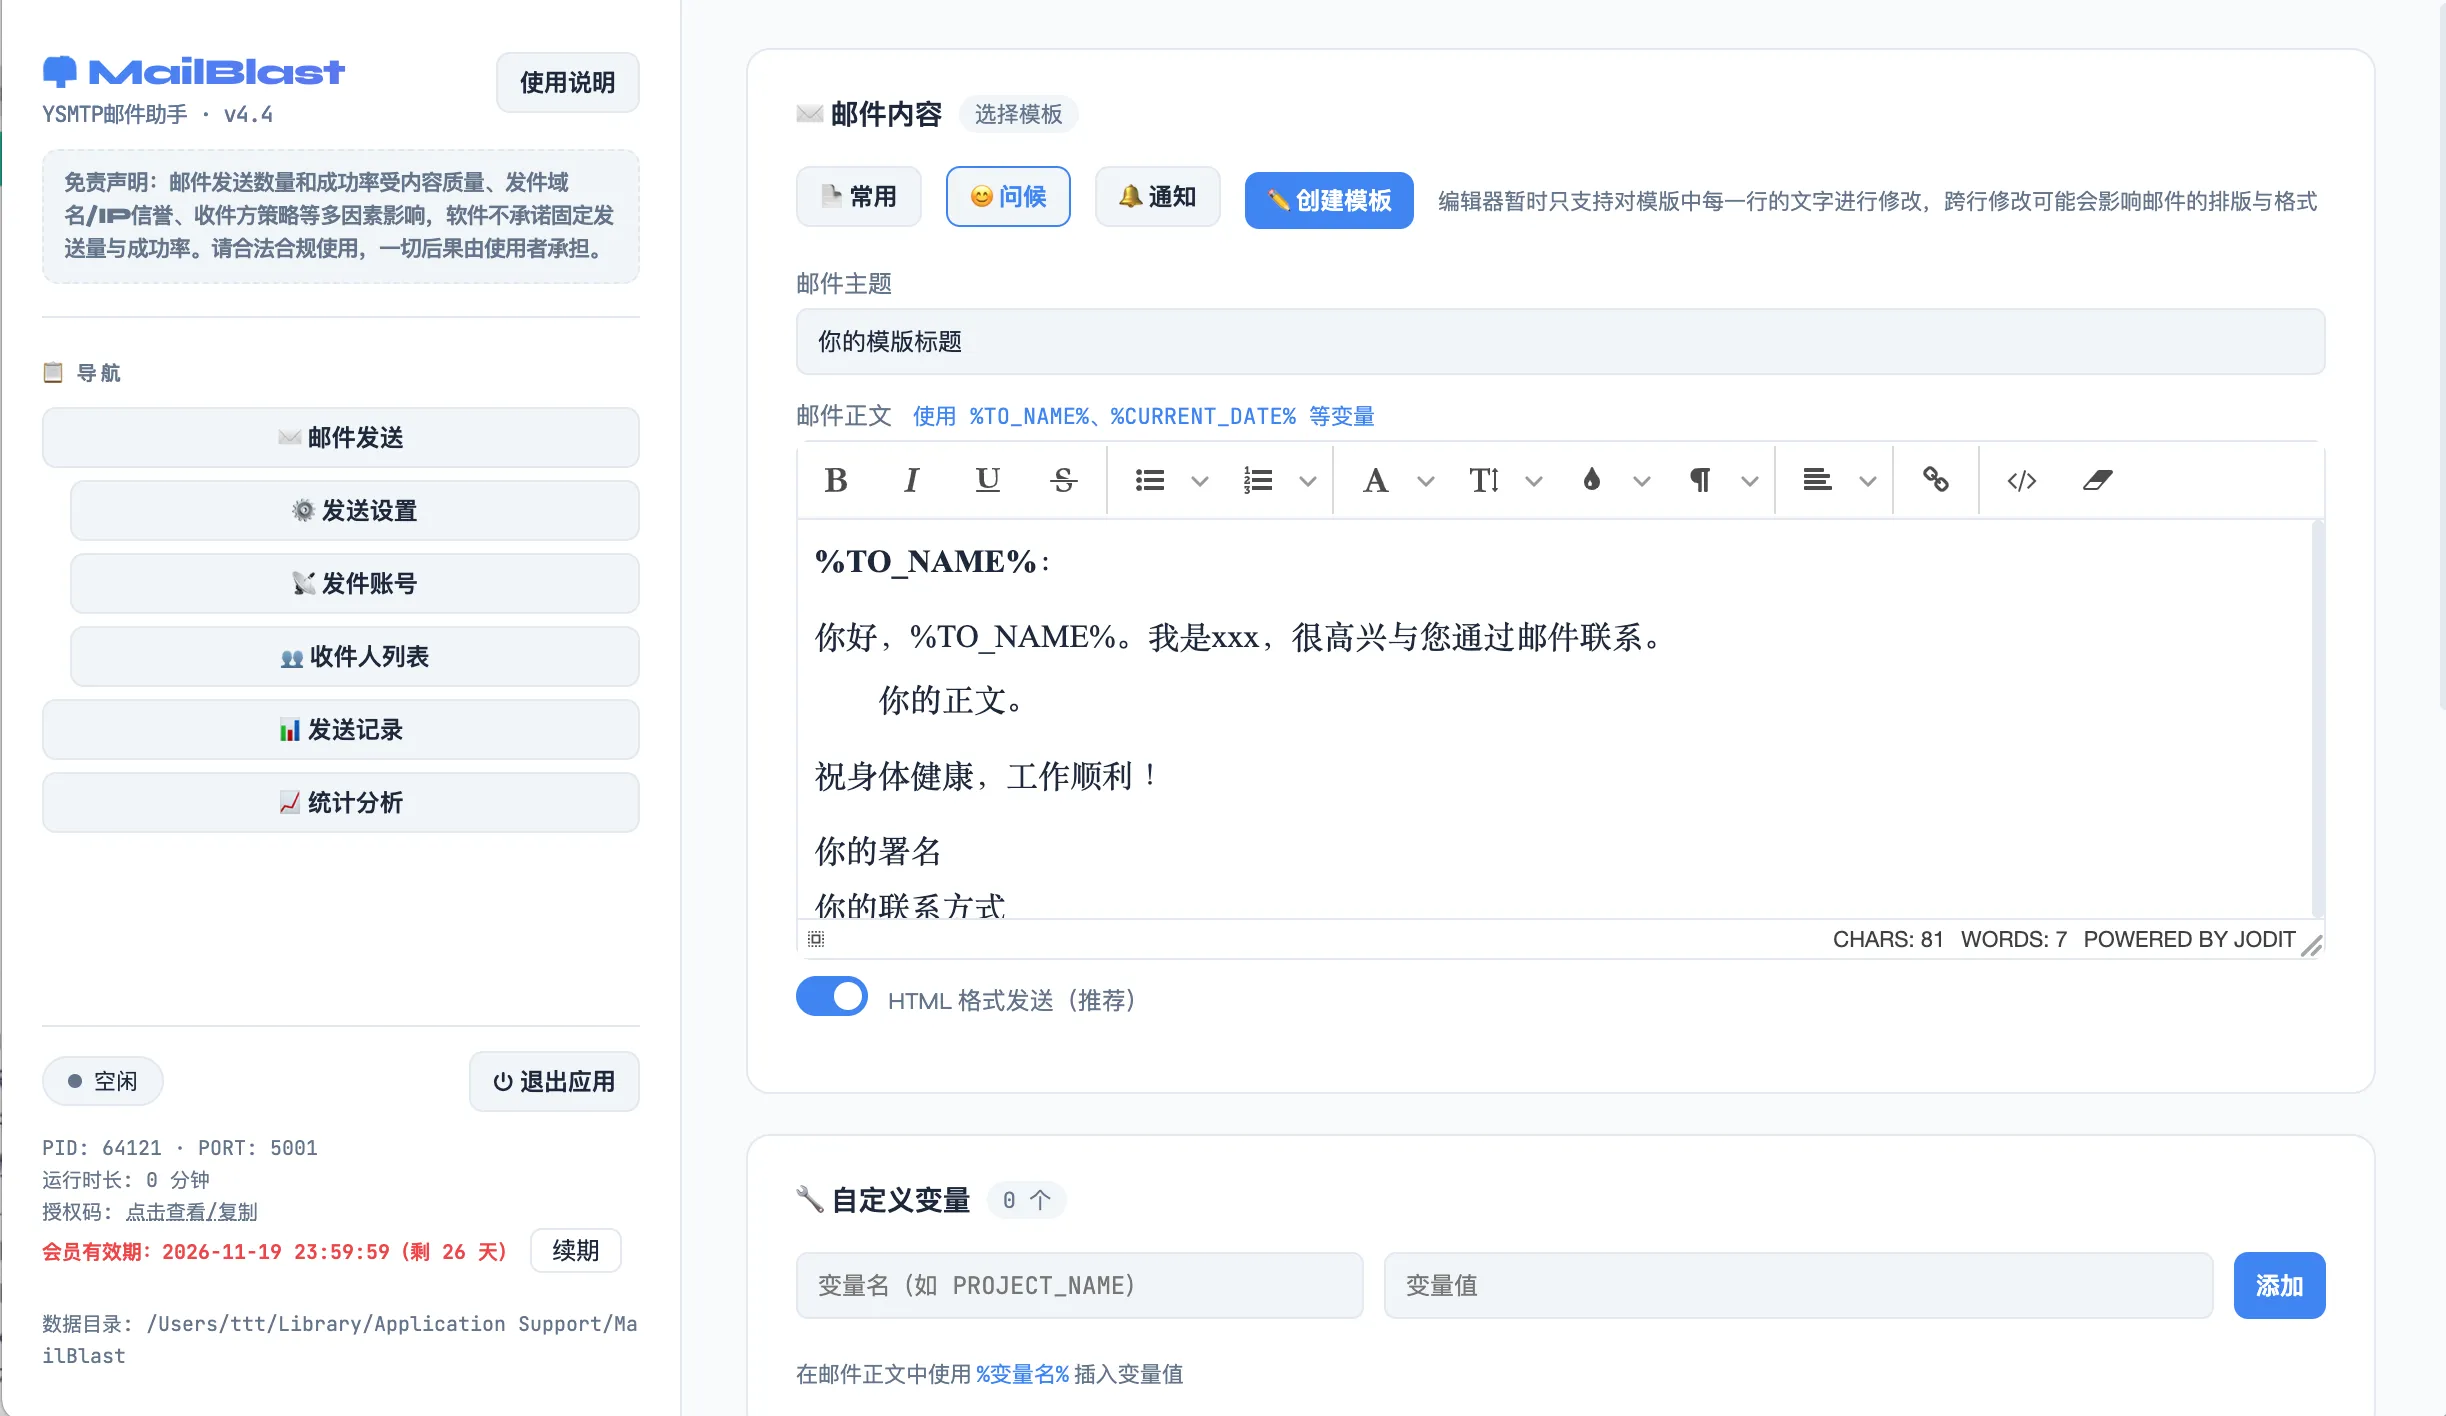Open the font family dropdown arrow
Viewport: 2446px width, 1416px height.
pyautogui.click(x=1426, y=482)
